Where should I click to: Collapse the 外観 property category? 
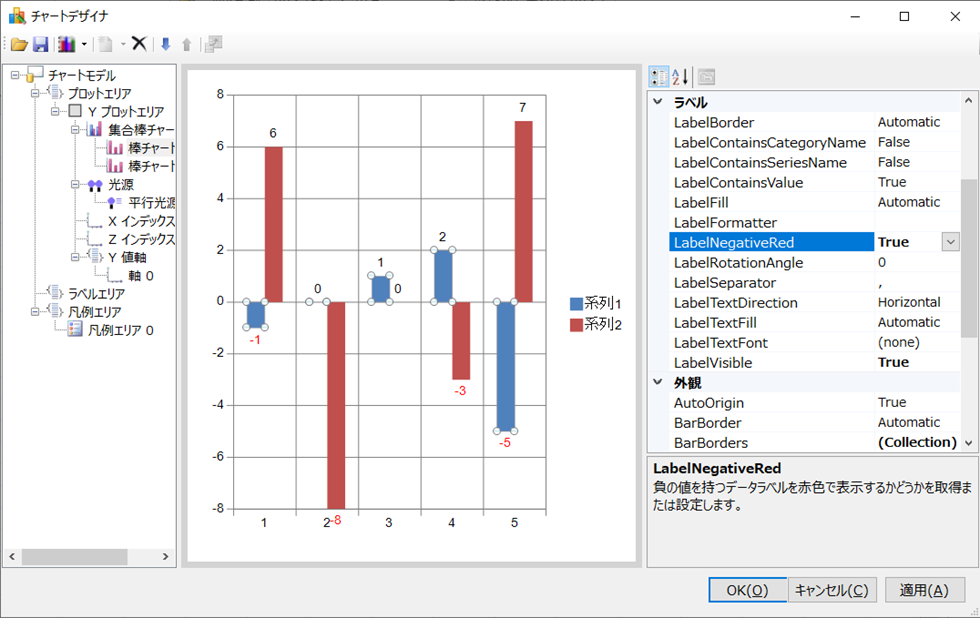657,382
